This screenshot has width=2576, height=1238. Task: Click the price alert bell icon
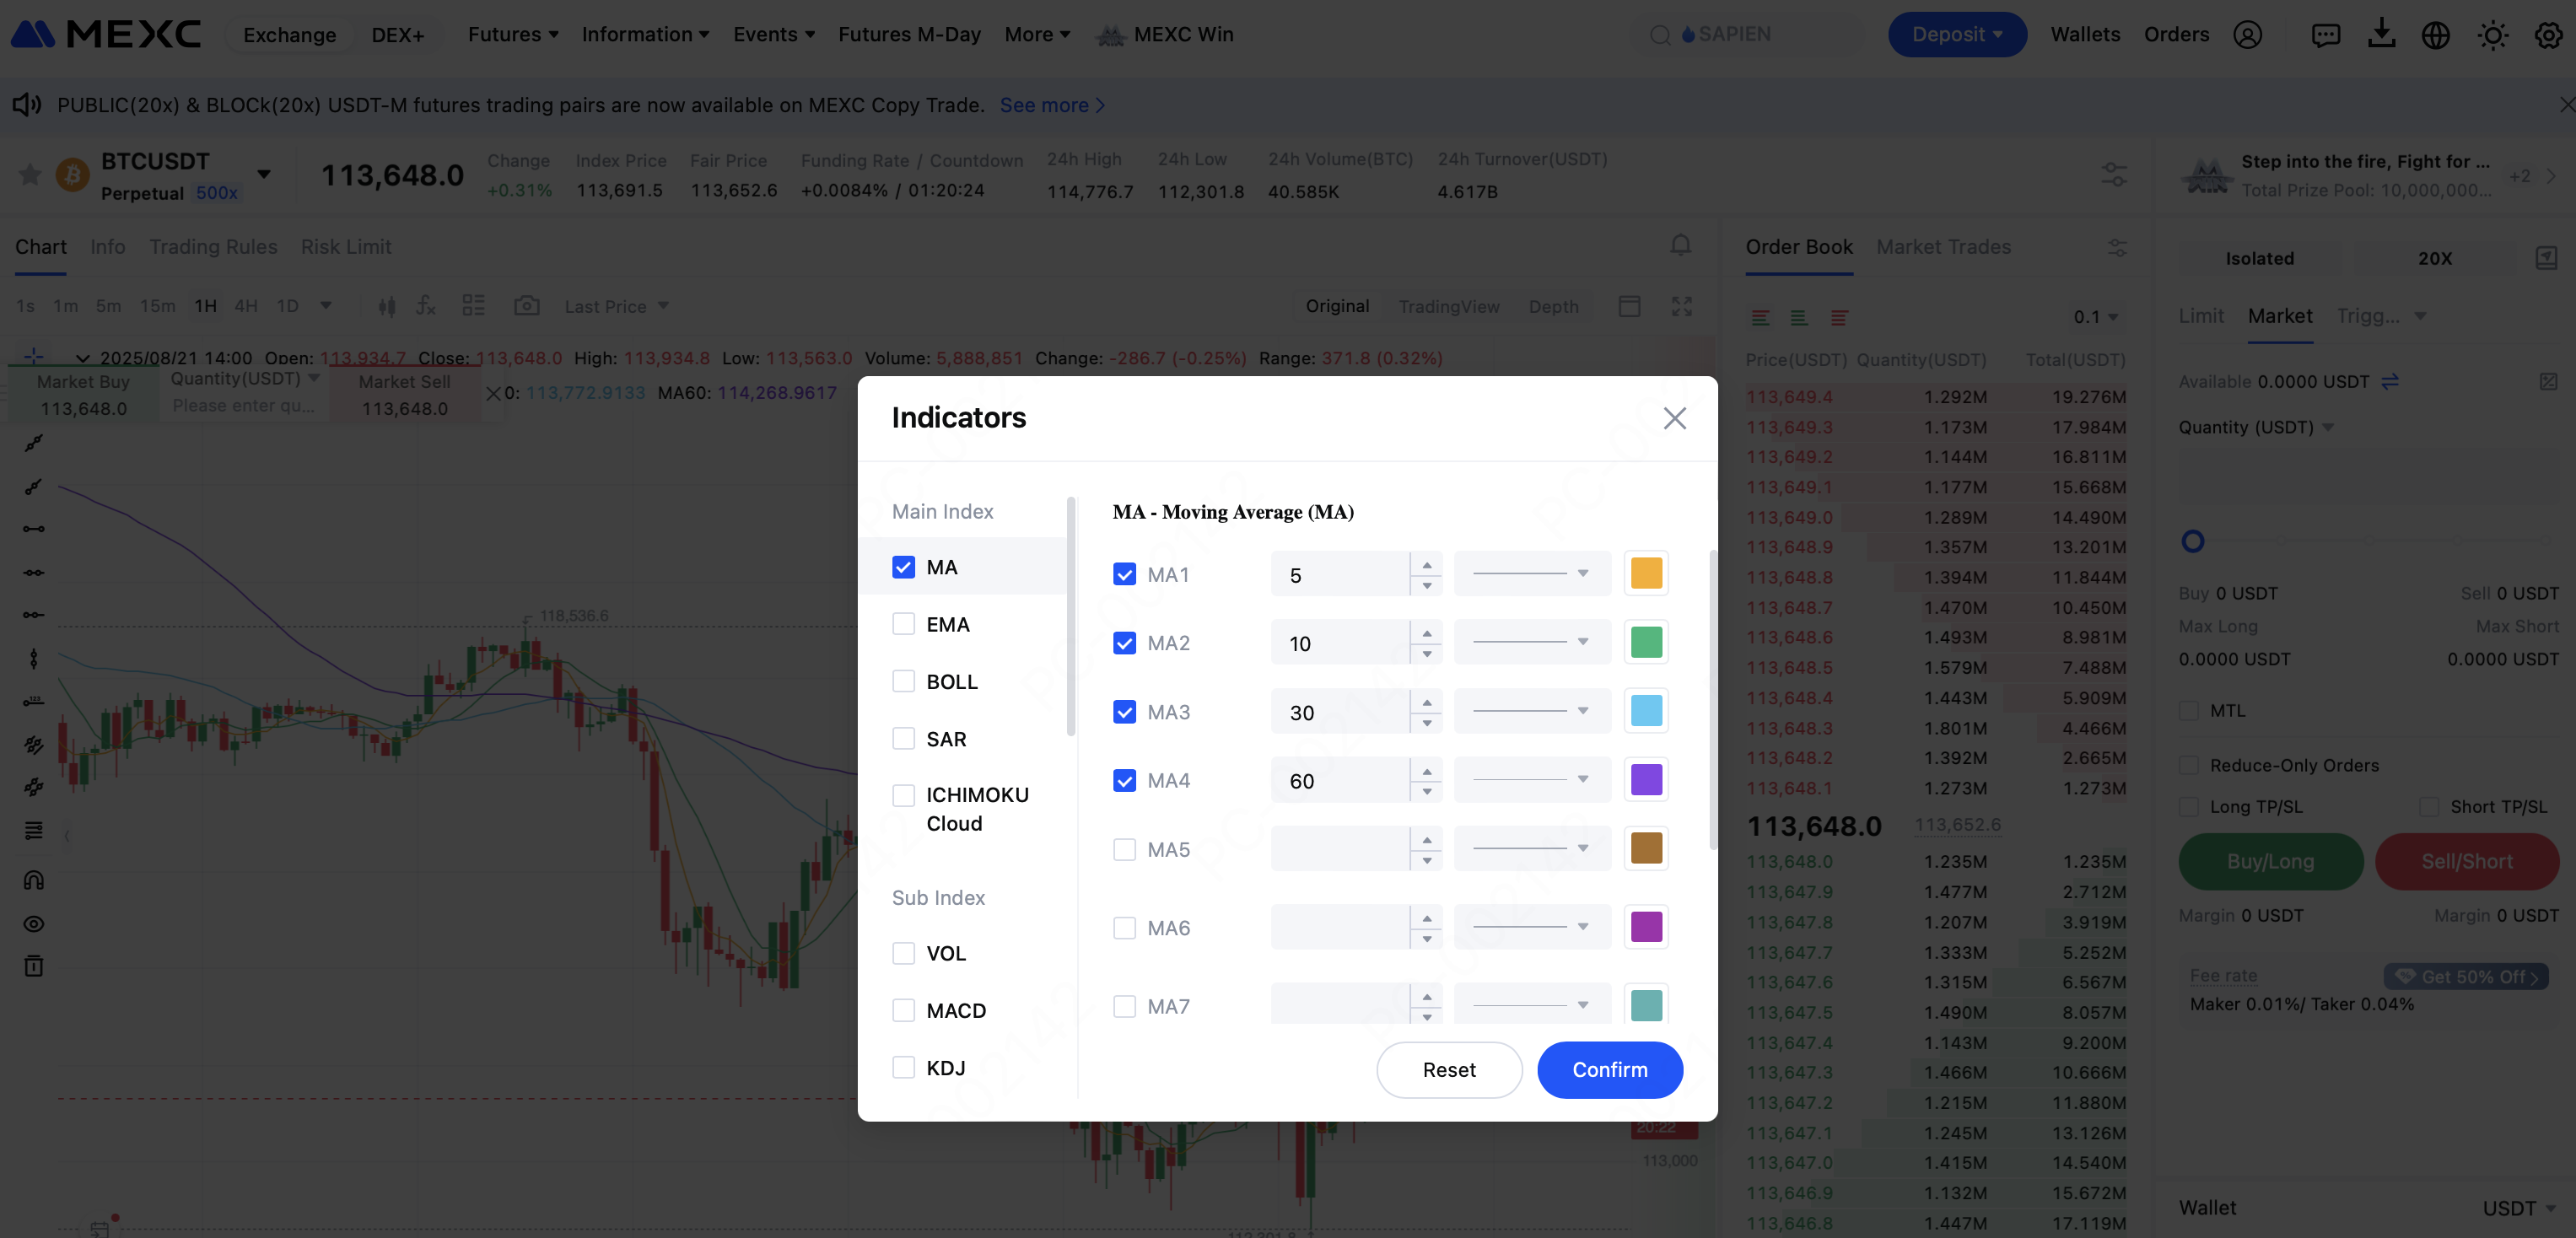pyautogui.click(x=1681, y=246)
